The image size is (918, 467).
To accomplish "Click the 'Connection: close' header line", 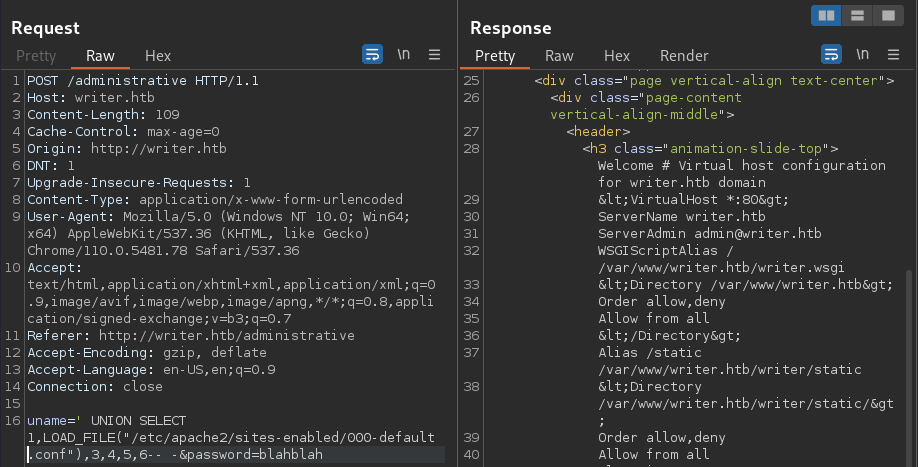I will (x=95, y=386).
